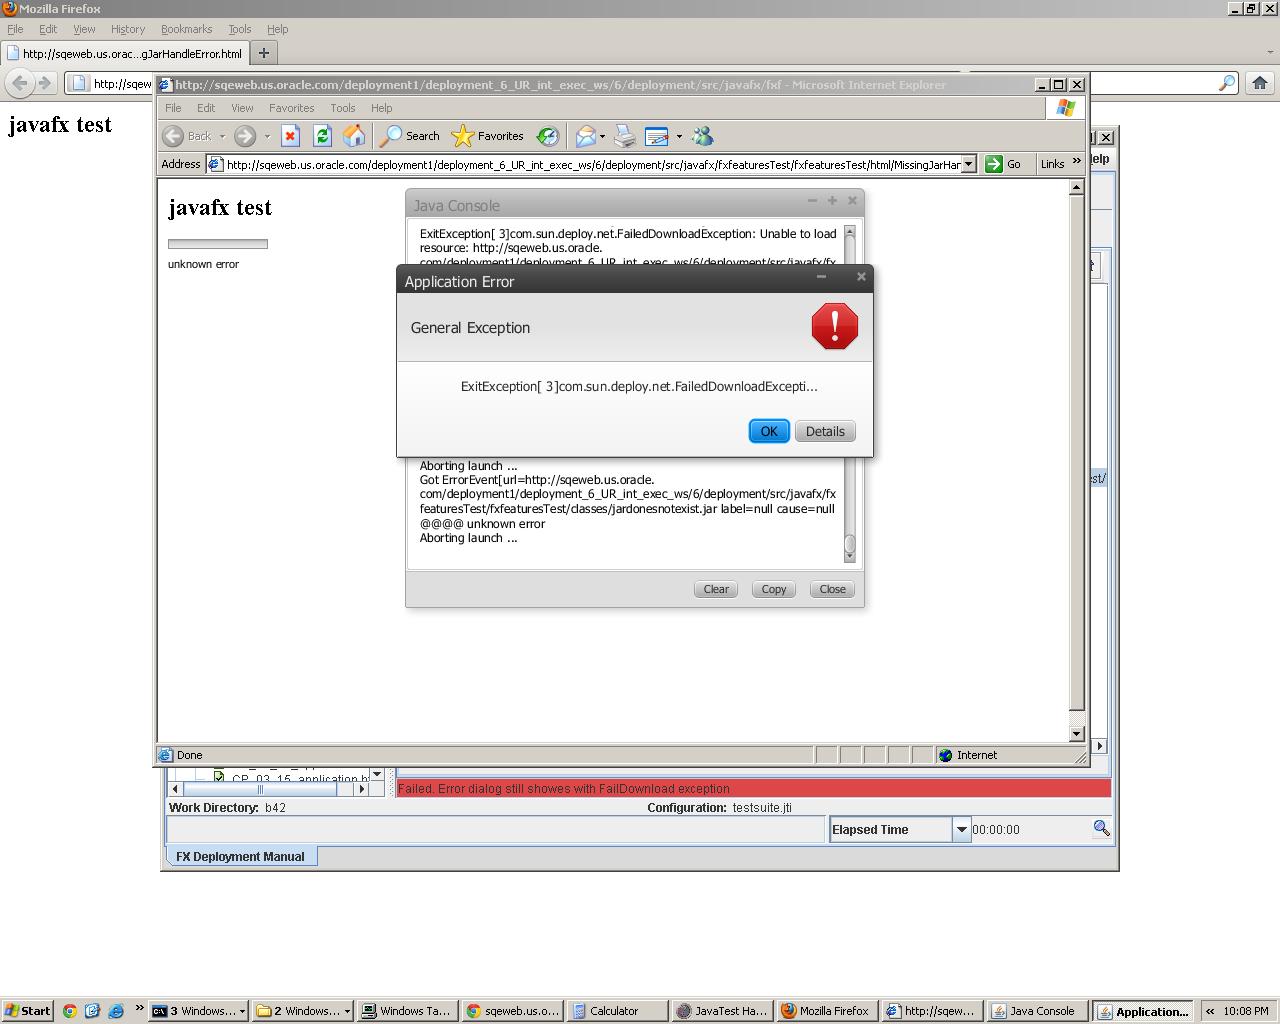Viewport: 1280px width, 1024px height.
Task: Open the Firefox History menu
Action: [x=128, y=29]
